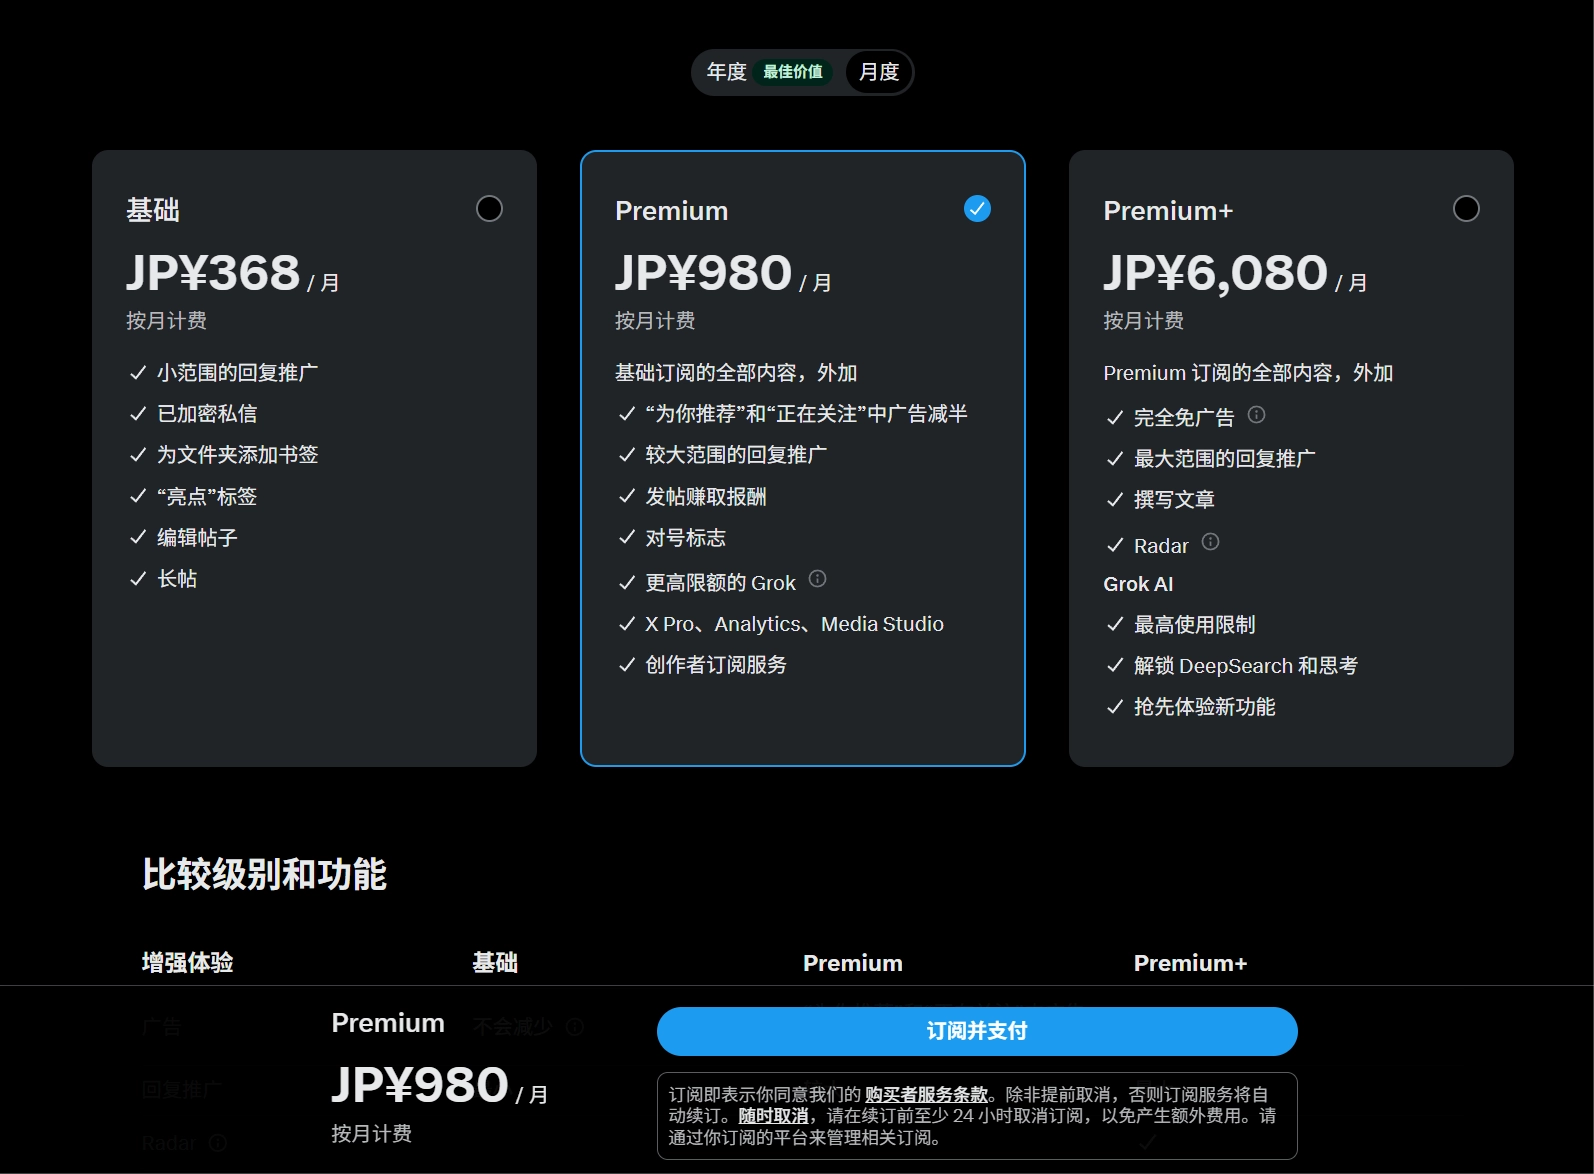Click 小范围的回复推广 feature
1594x1174 pixels.
coord(237,373)
